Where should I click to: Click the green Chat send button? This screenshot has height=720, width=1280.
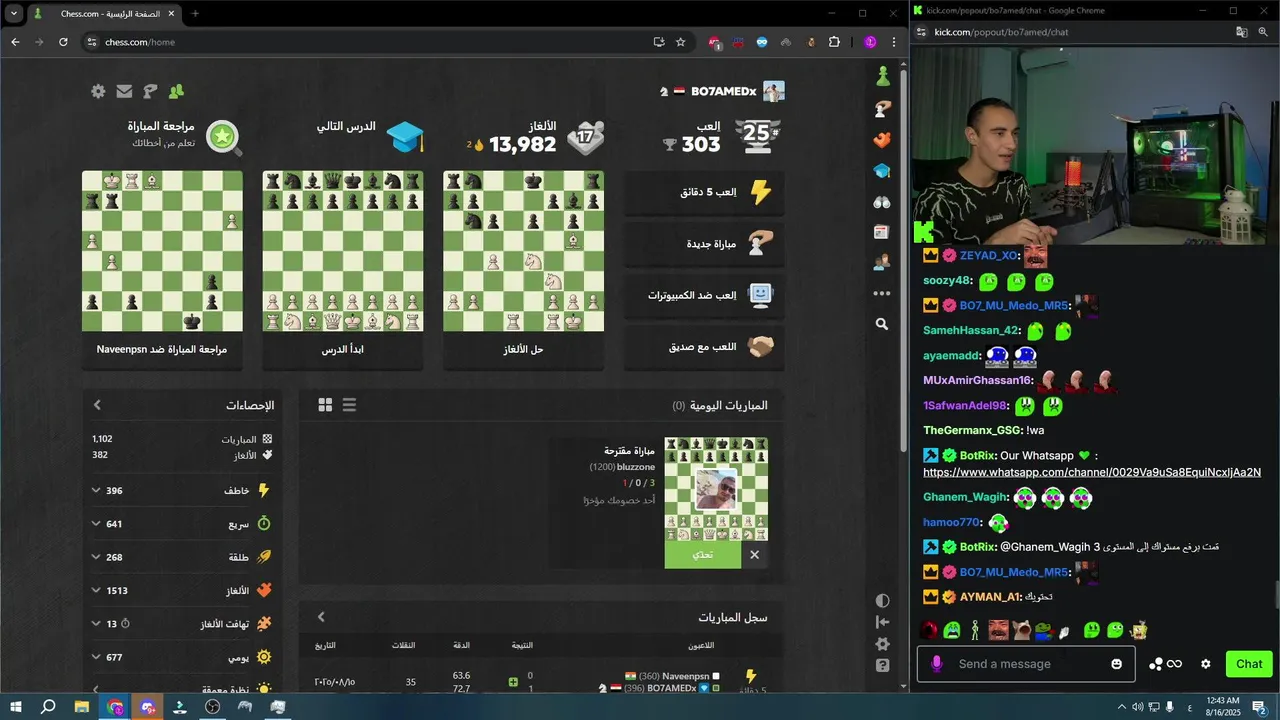[x=1249, y=664]
